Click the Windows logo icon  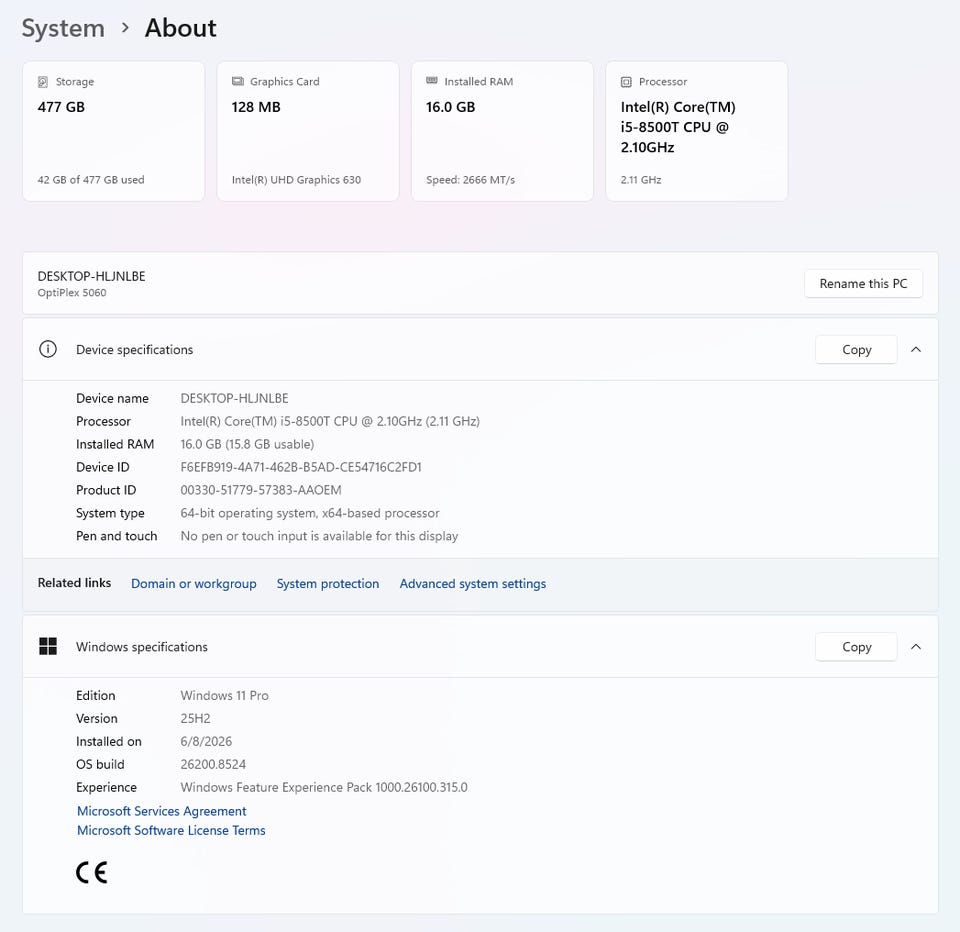[48, 646]
